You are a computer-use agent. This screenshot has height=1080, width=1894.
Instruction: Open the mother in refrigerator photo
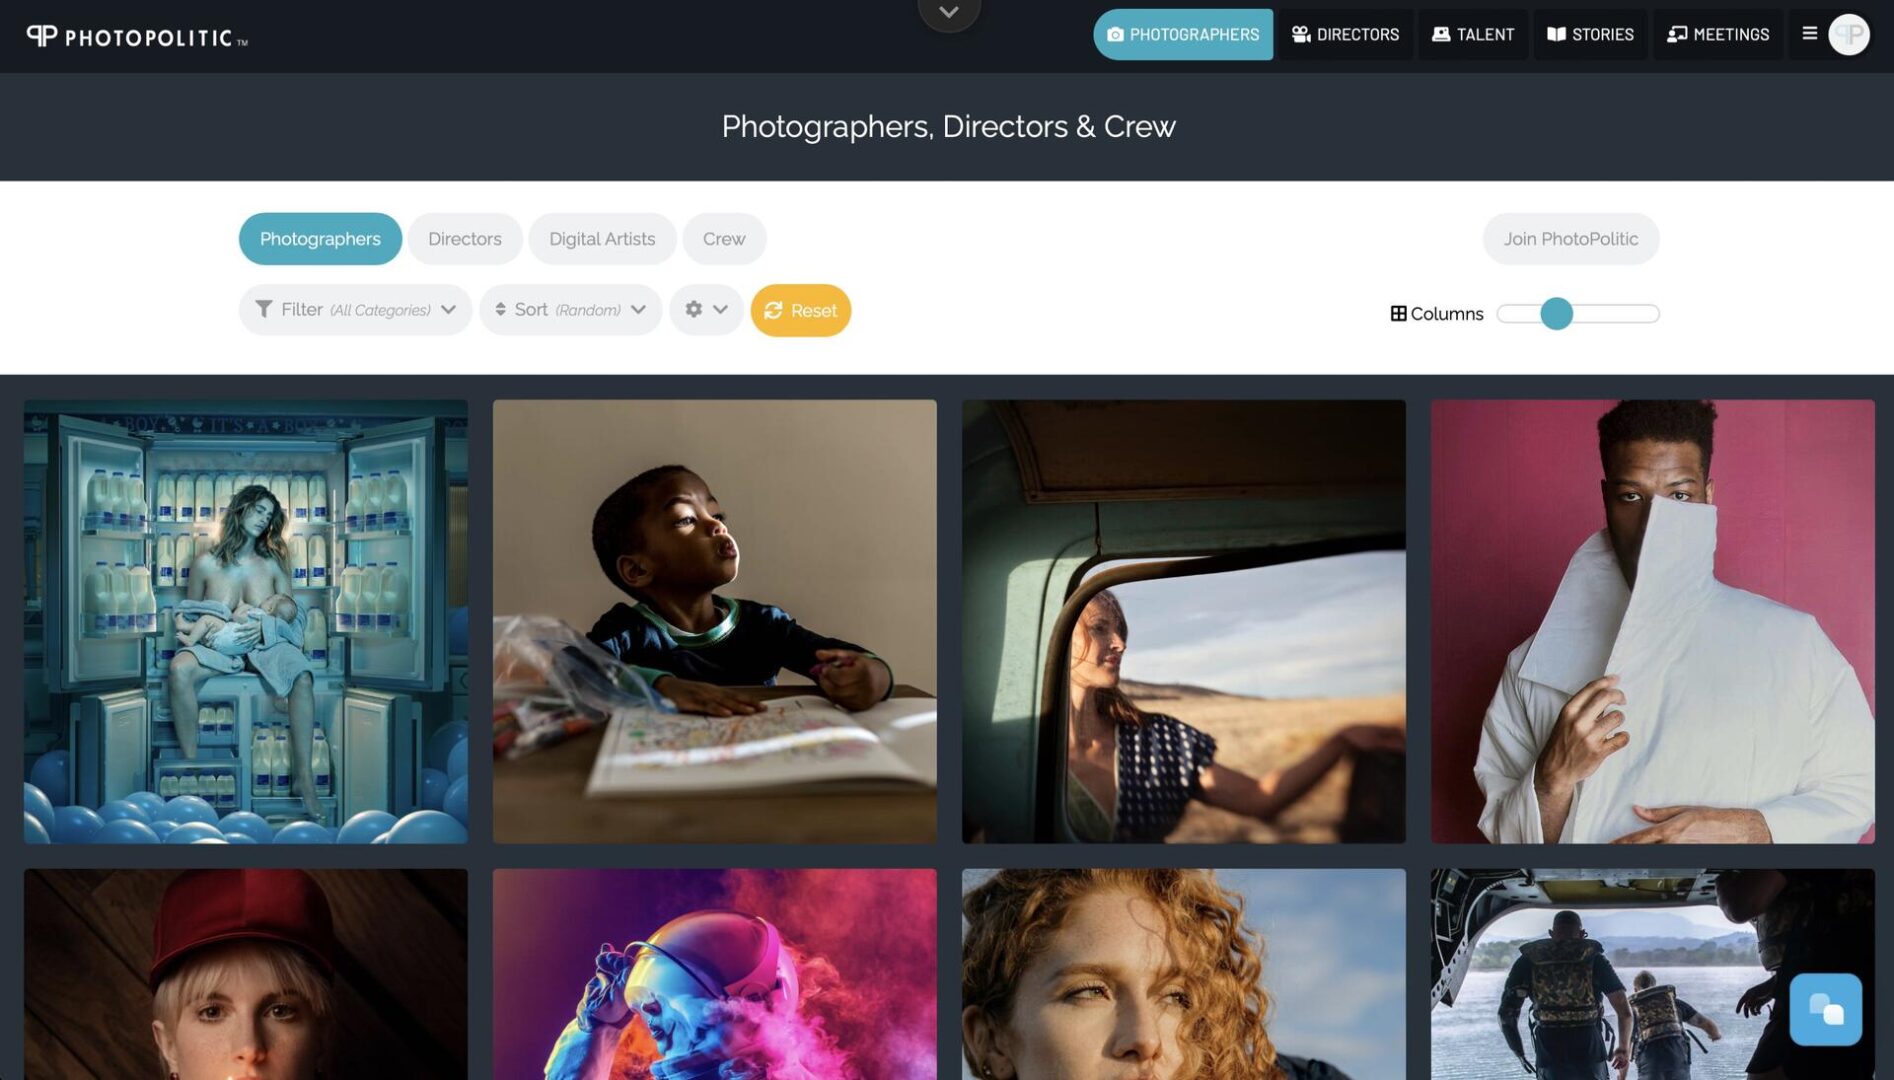point(246,622)
